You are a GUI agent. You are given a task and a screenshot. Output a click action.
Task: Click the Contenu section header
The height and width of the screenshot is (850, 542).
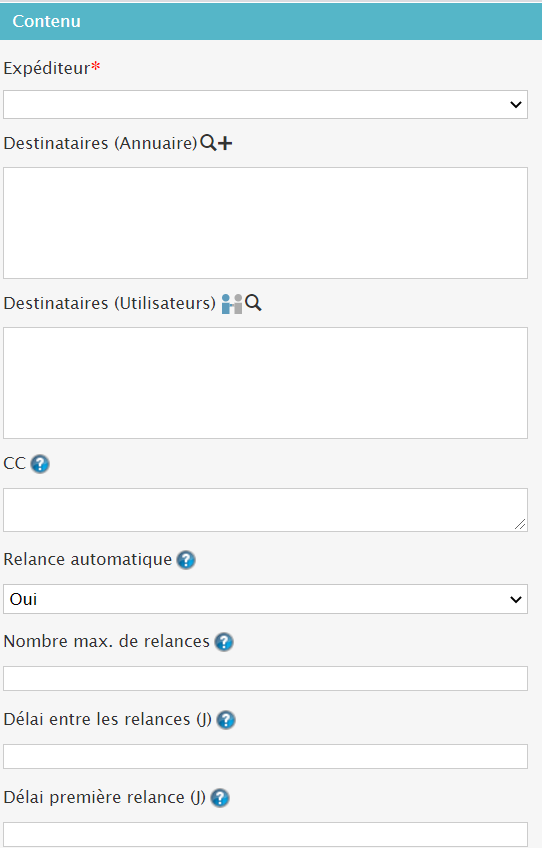pyautogui.click(x=271, y=22)
